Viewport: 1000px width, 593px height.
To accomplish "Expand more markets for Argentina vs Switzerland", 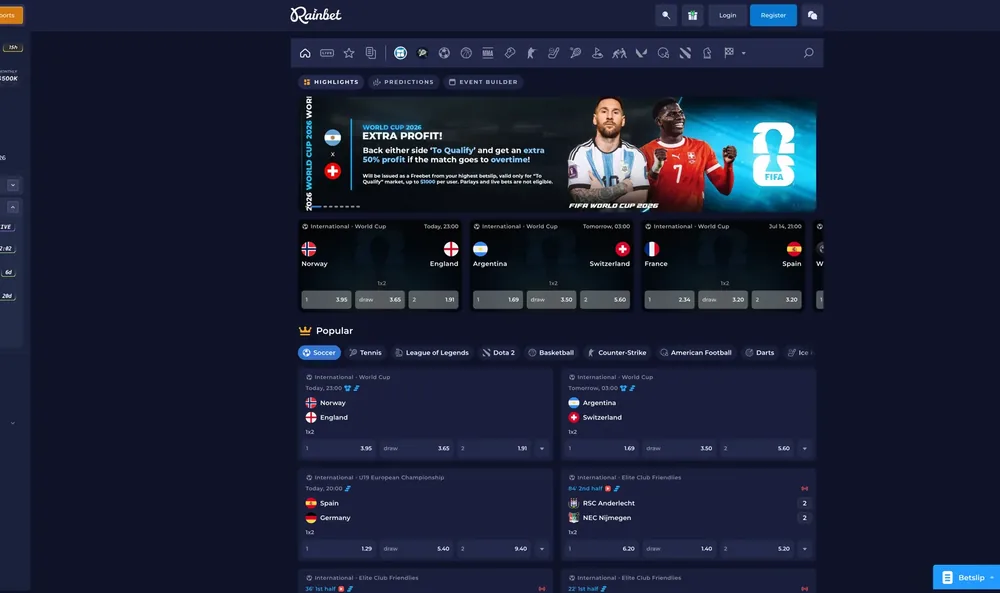I will pos(805,448).
